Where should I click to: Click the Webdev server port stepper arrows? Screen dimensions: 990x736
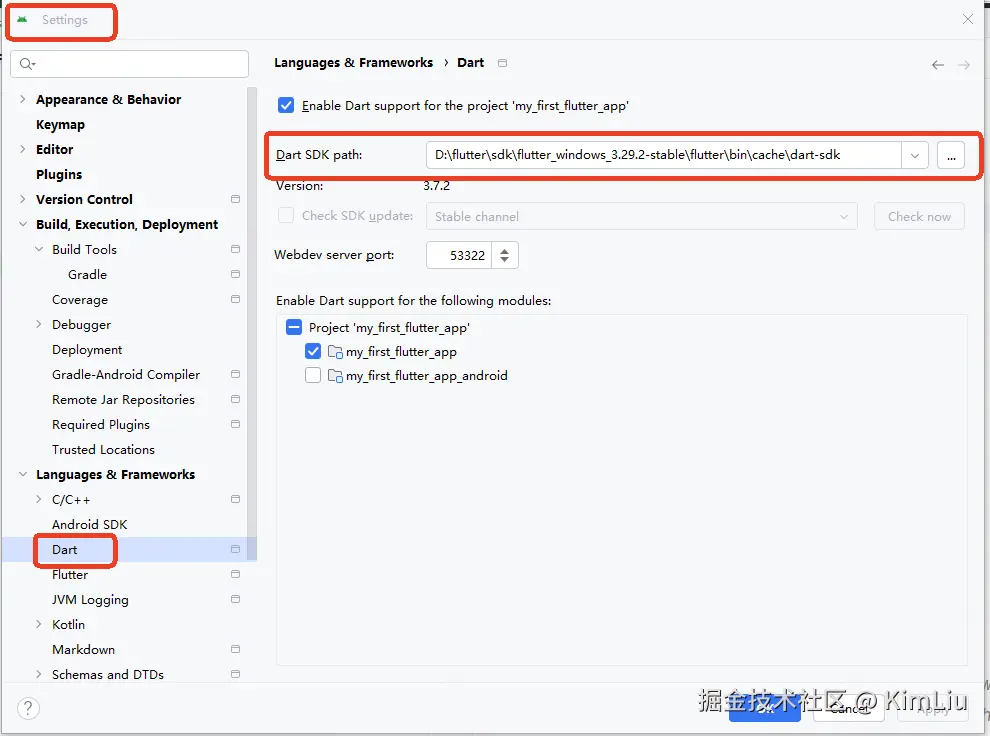(x=504, y=255)
